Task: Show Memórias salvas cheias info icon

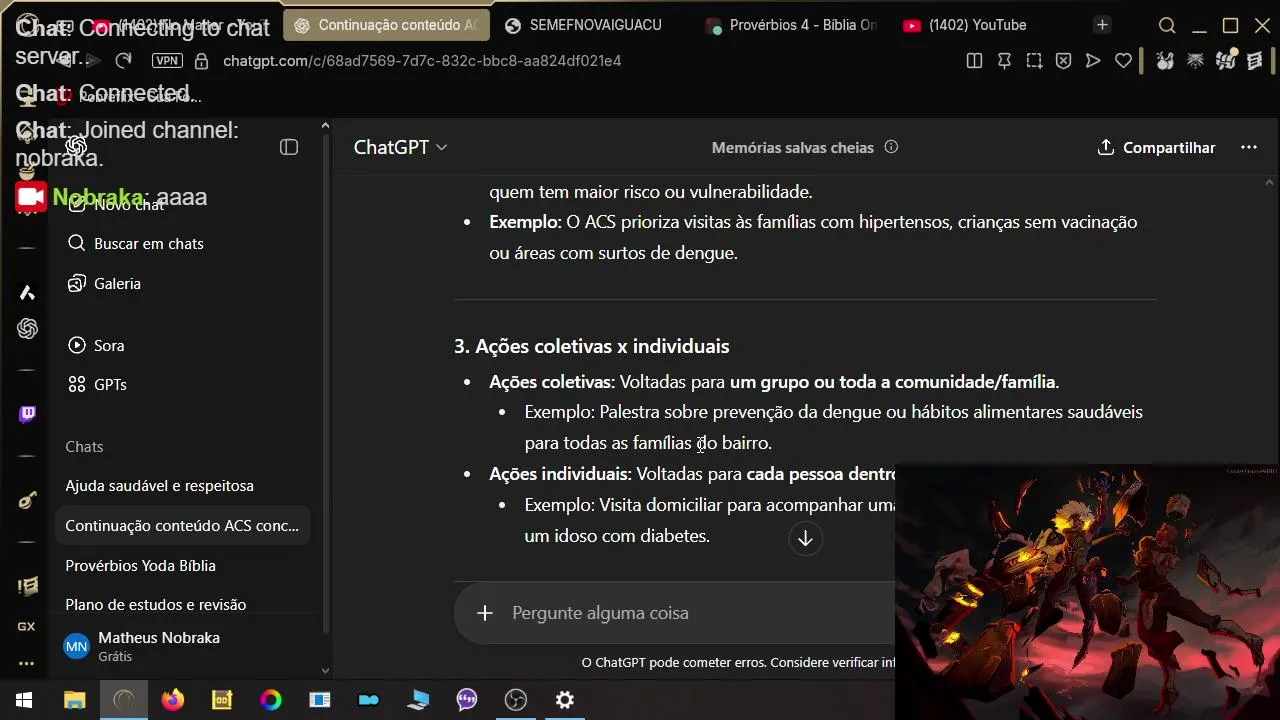Action: point(891,147)
